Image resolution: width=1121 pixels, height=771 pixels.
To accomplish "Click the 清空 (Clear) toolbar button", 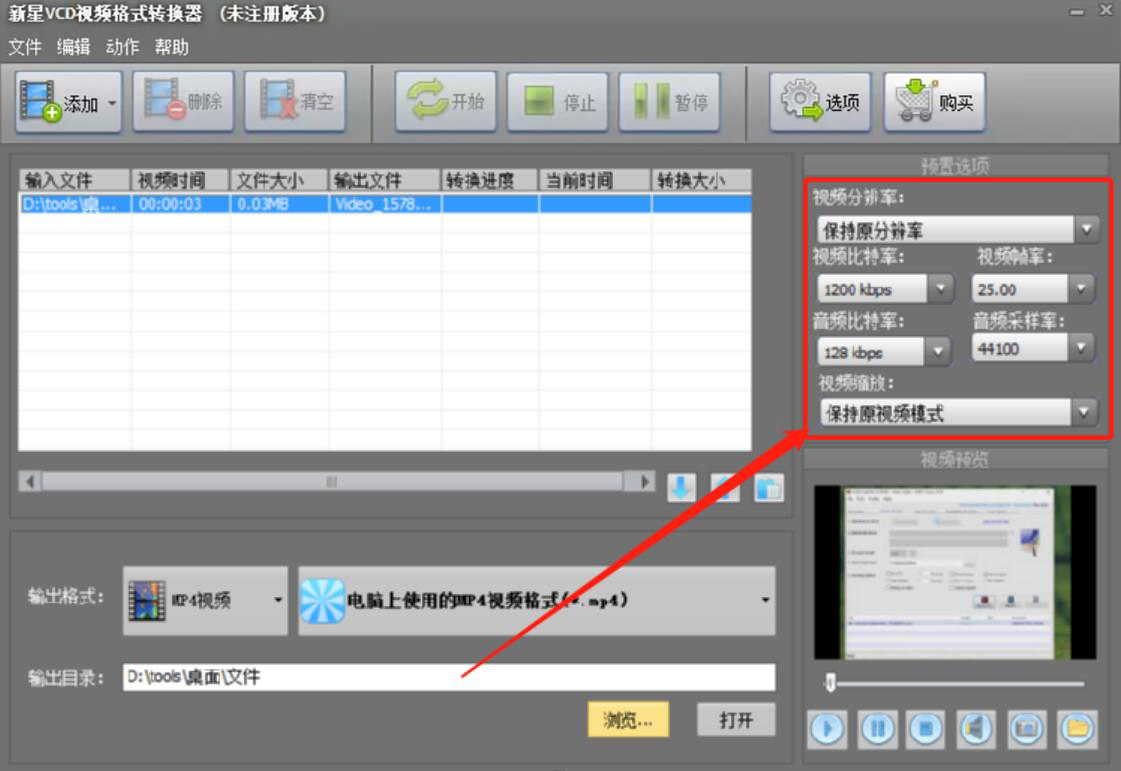I will coord(295,102).
